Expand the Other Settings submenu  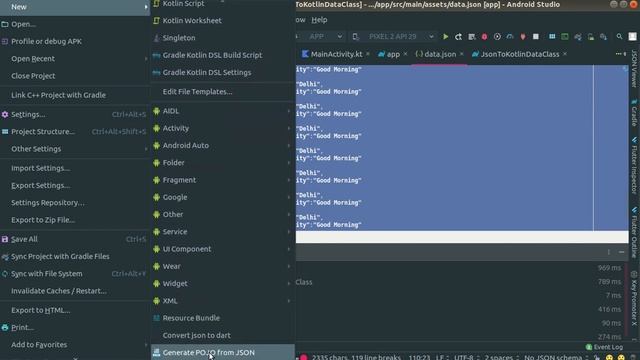click(75, 149)
